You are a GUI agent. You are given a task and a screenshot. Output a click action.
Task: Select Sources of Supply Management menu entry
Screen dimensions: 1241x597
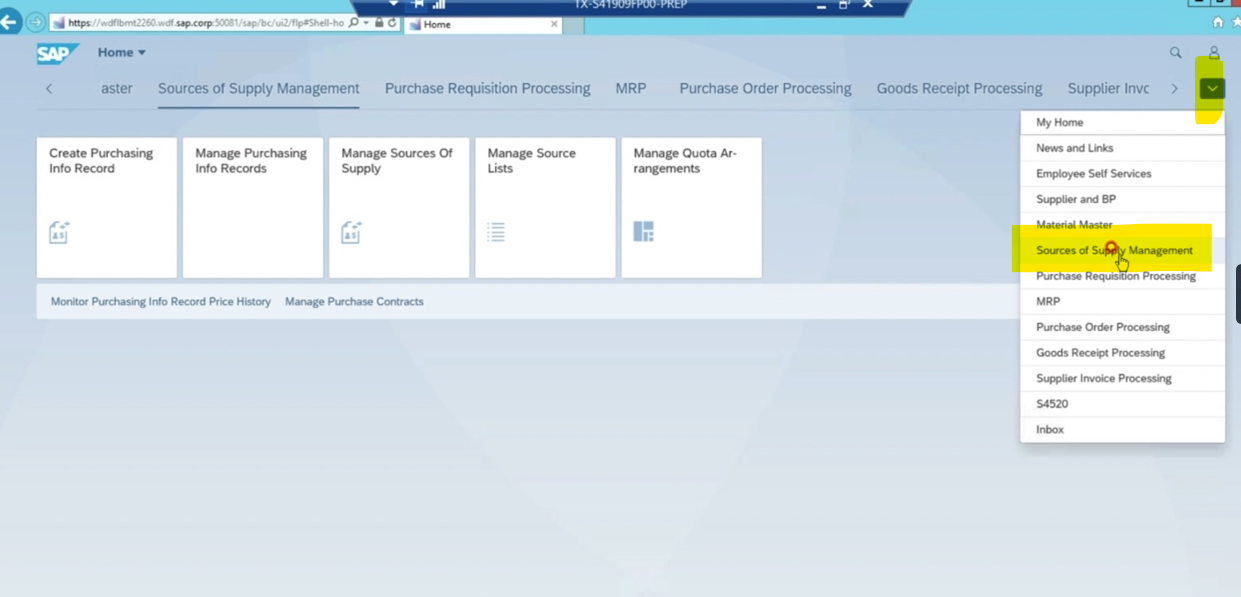click(1122, 251)
